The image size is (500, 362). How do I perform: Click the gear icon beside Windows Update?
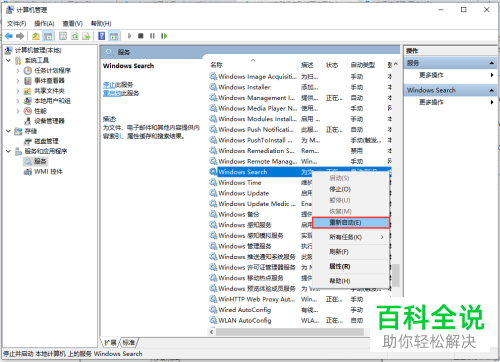point(213,193)
